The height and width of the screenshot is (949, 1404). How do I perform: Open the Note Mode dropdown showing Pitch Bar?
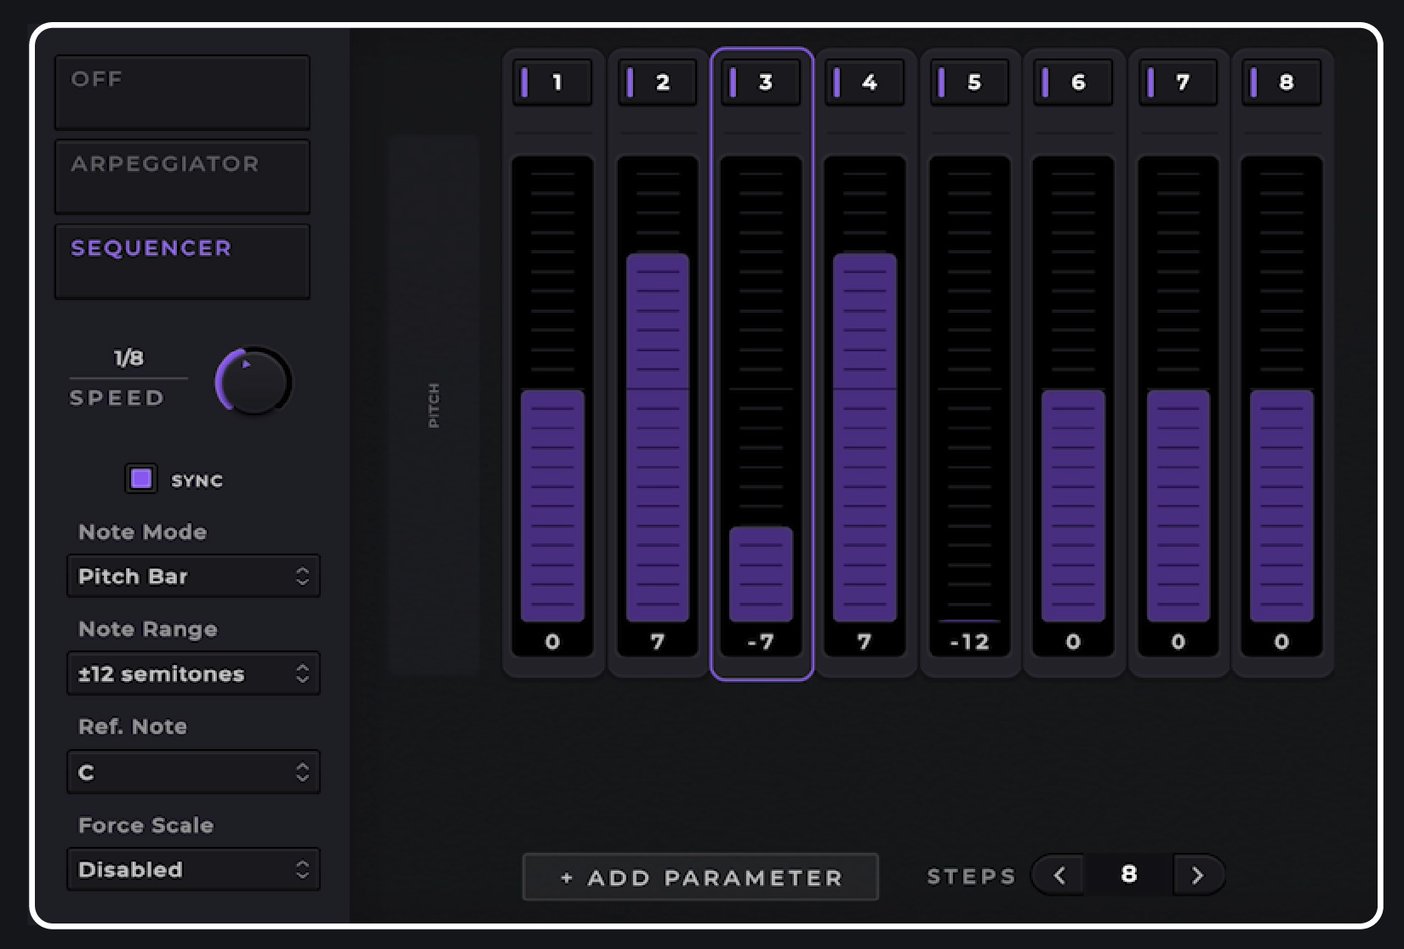click(x=193, y=576)
